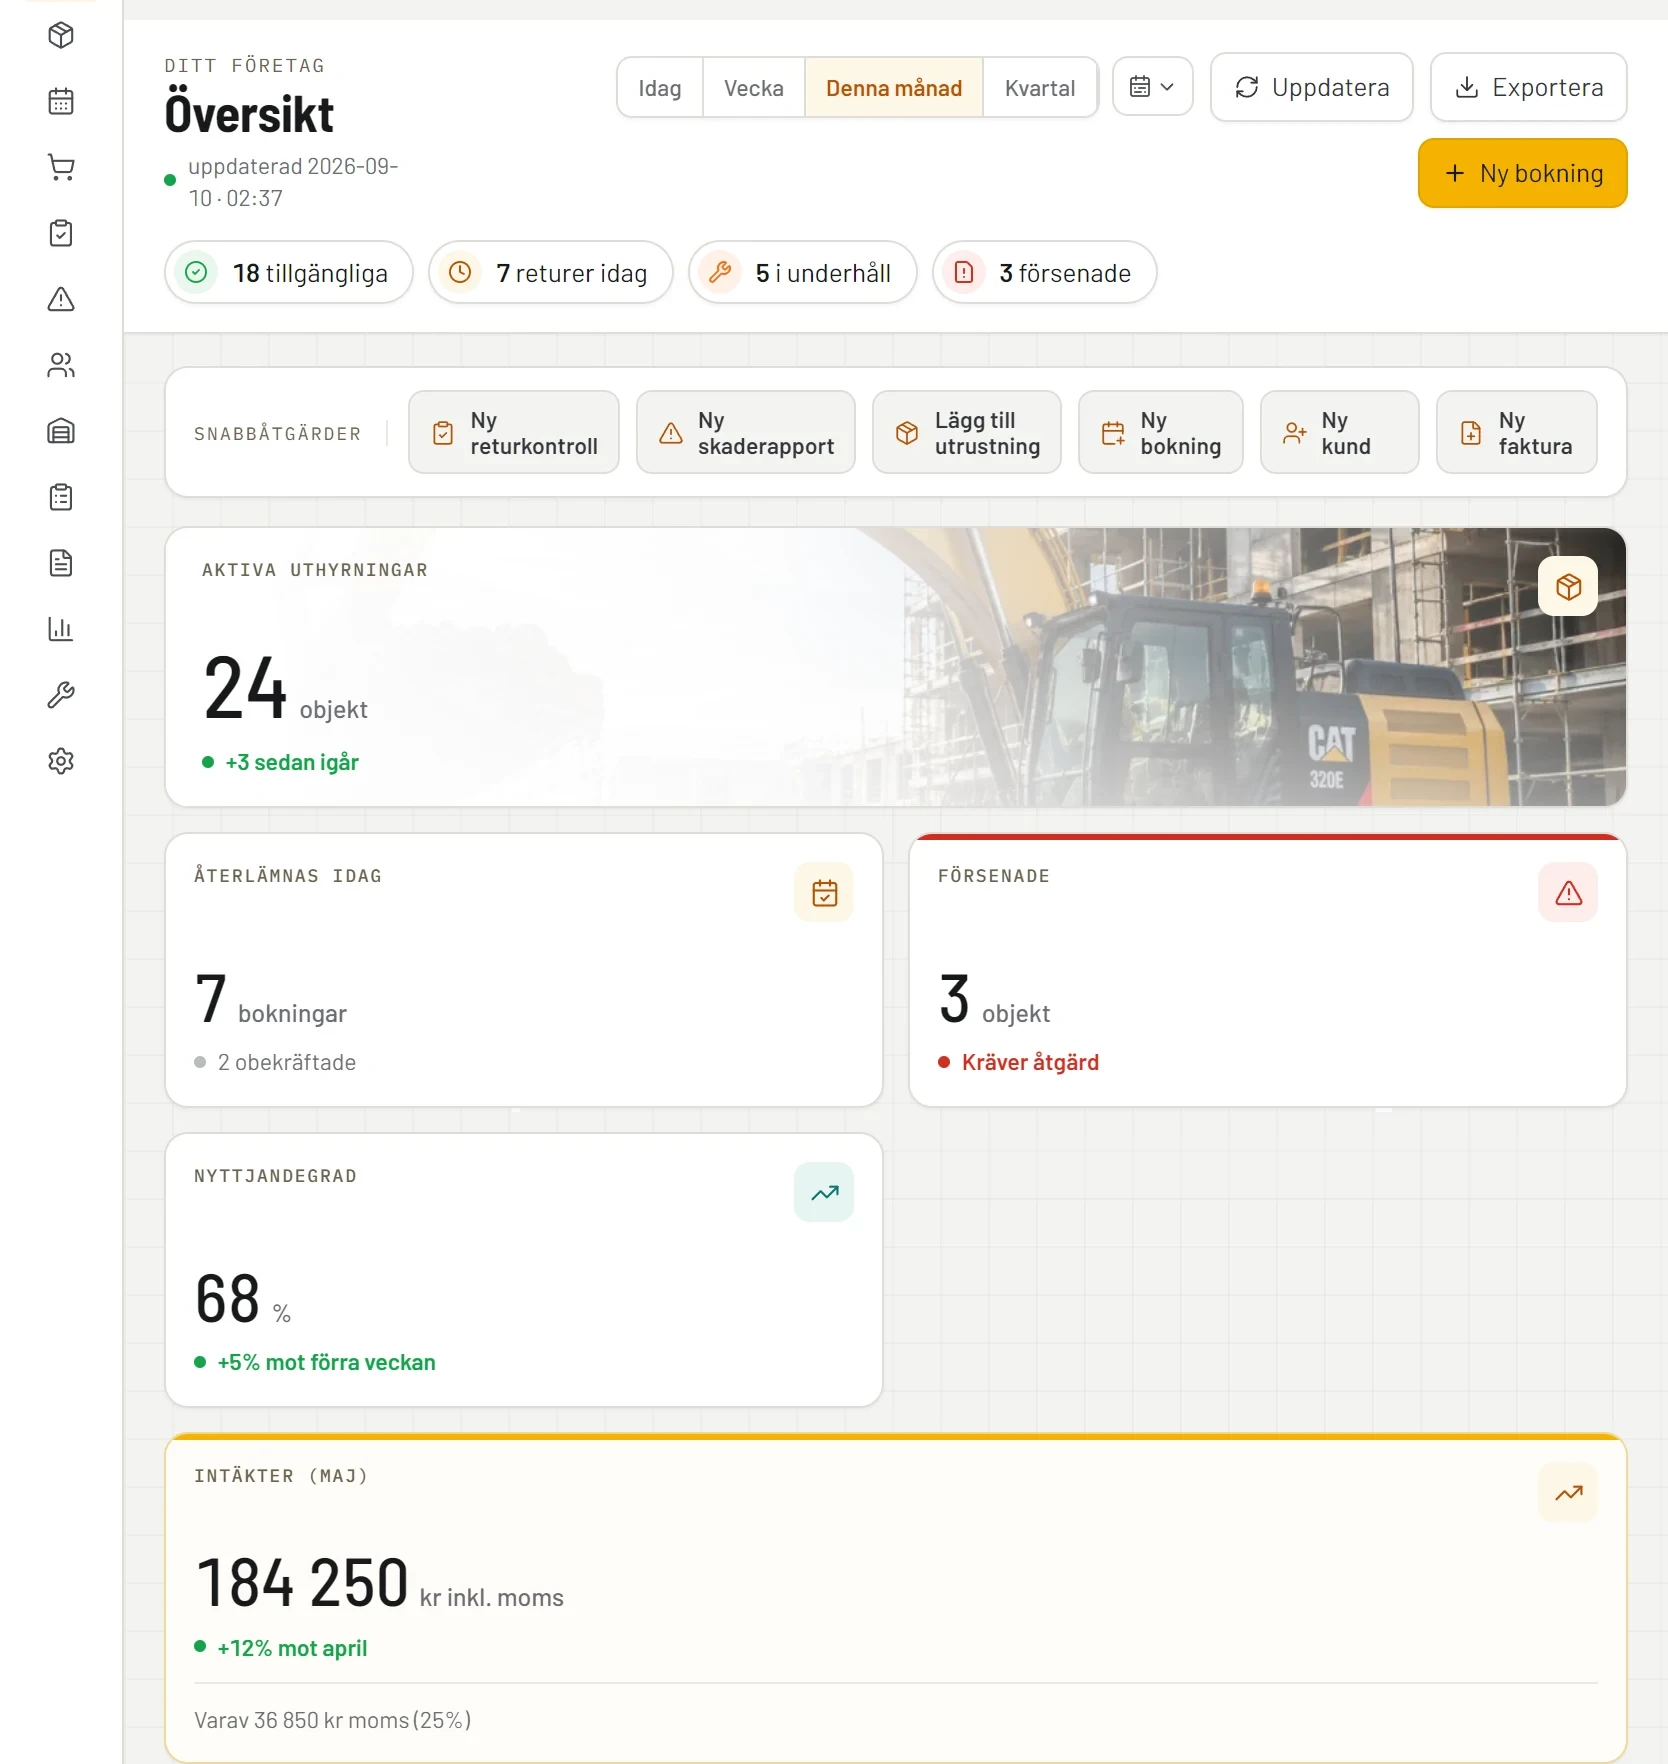Click the Kräver åtgärd status text

tap(1030, 1063)
